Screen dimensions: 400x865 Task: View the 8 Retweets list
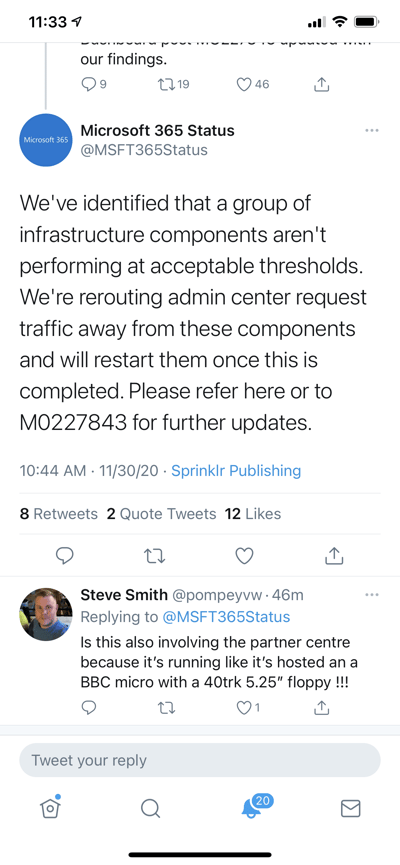coord(58,514)
